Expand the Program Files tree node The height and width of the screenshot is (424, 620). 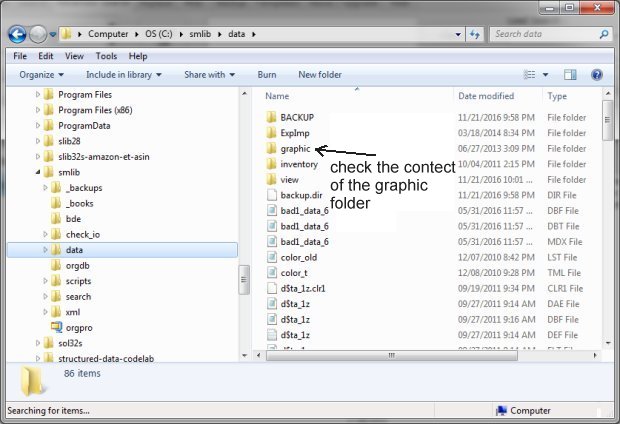38,95
